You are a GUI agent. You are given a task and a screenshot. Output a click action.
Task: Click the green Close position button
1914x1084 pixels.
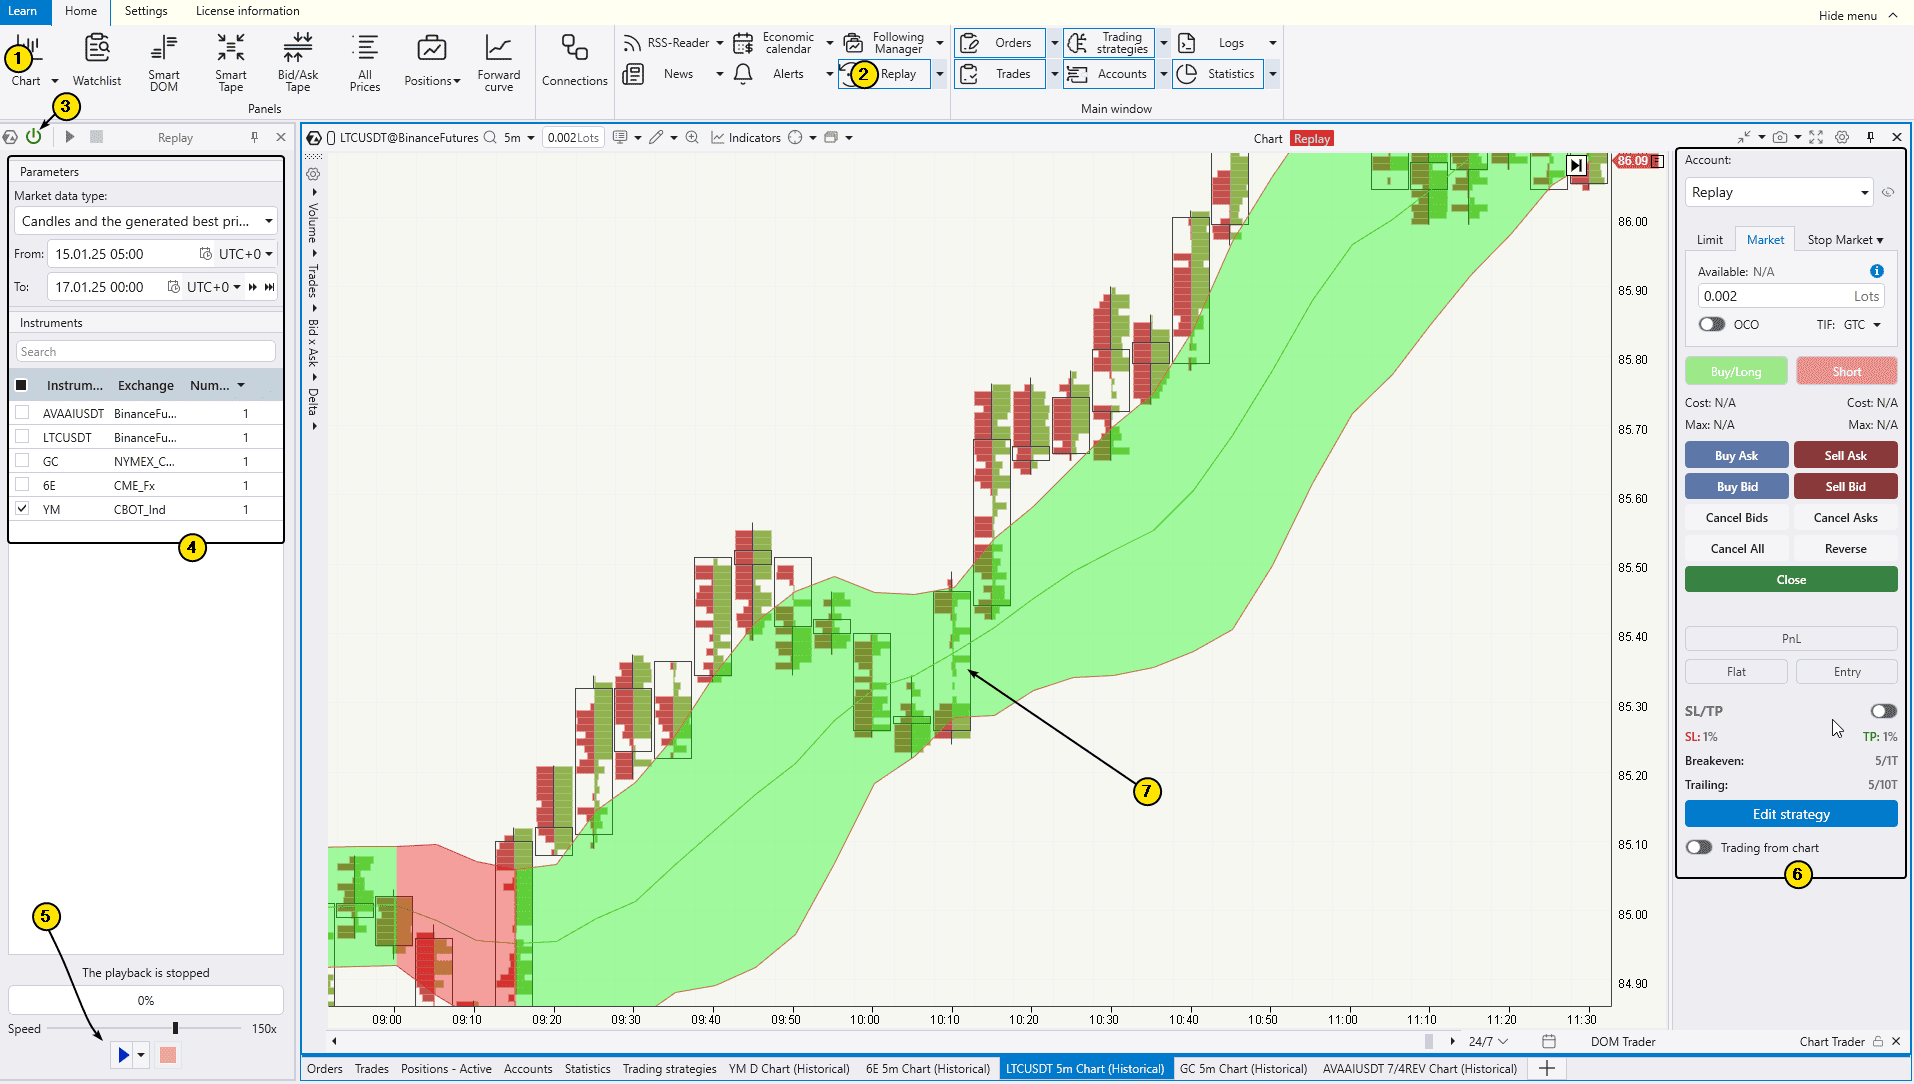pos(1790,579)
